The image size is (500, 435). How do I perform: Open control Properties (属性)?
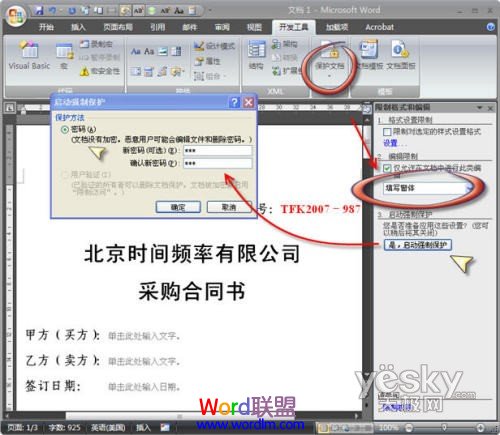pyautogui.click(x=207, y=61)
